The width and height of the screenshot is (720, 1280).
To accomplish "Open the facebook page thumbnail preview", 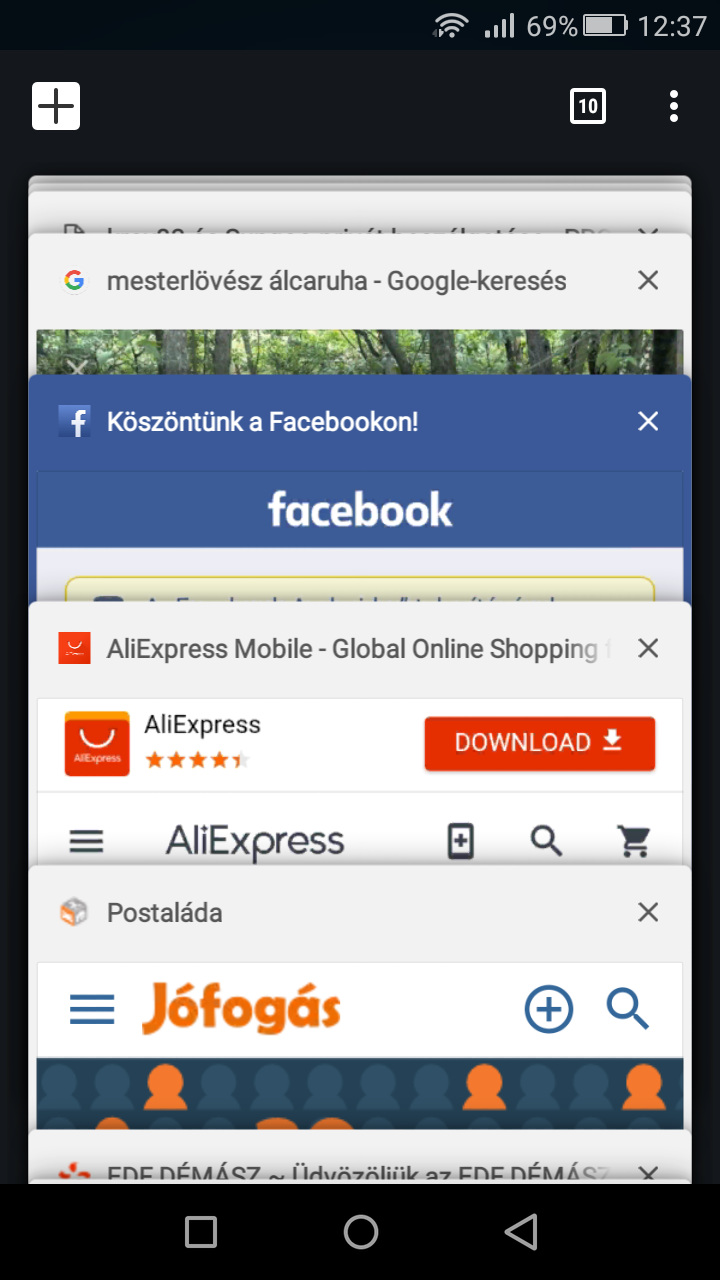I will tap(360, 536).
